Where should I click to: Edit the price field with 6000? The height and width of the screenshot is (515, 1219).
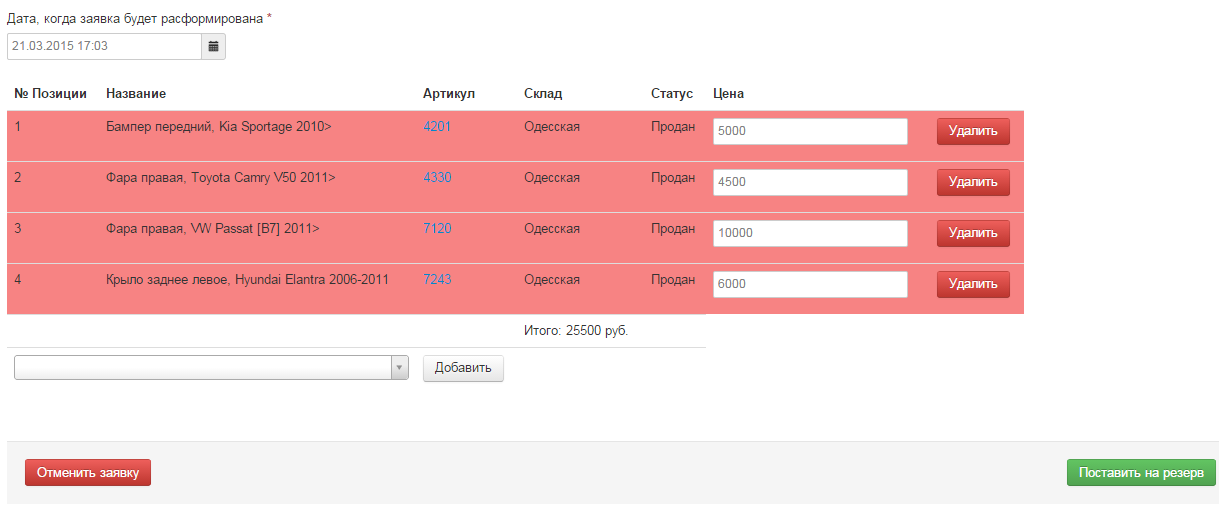pos(810,284)
